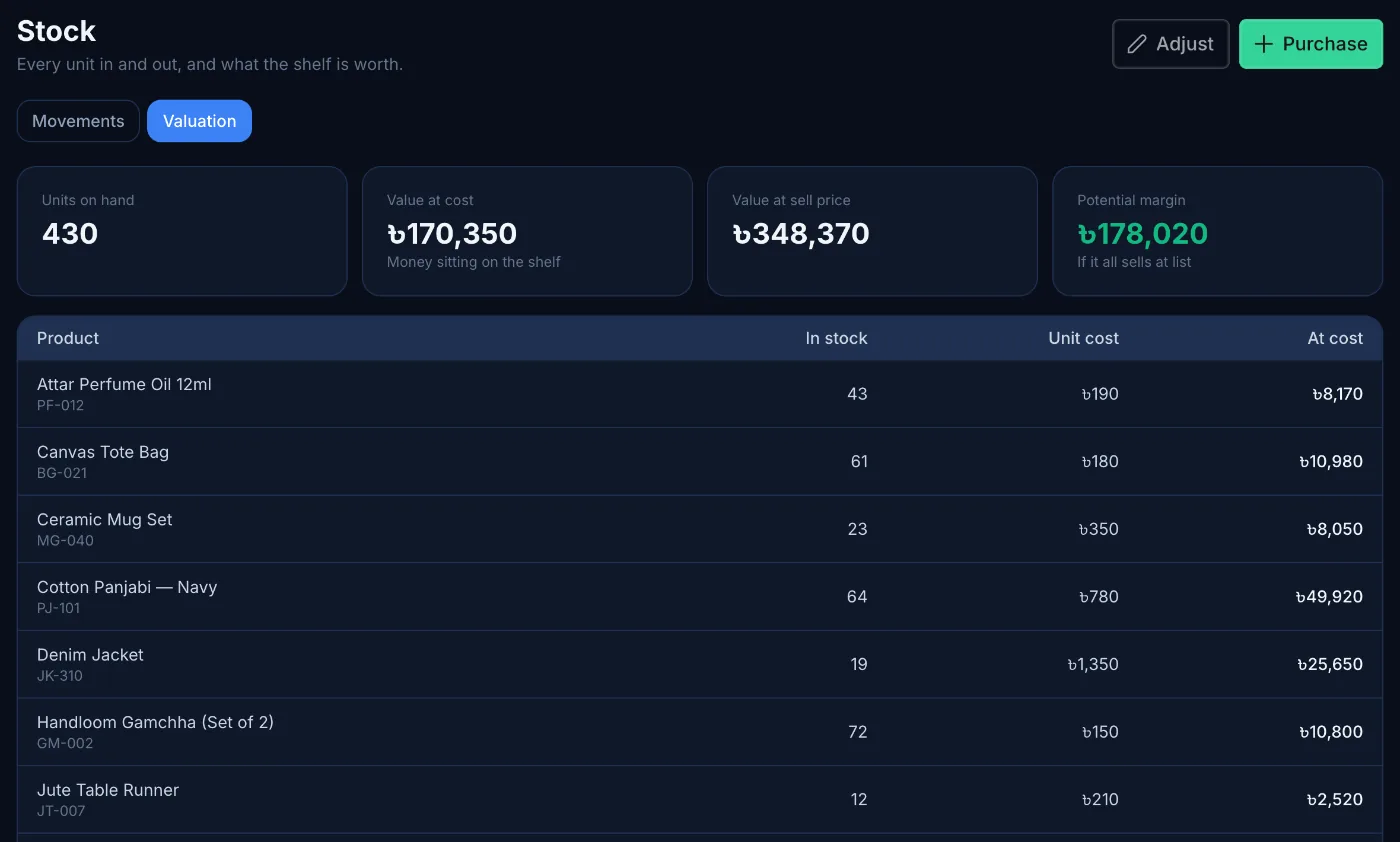1400x842 pixels.
Task: Click the at-cost total ৳2,520
Action: click(1335, 799)
